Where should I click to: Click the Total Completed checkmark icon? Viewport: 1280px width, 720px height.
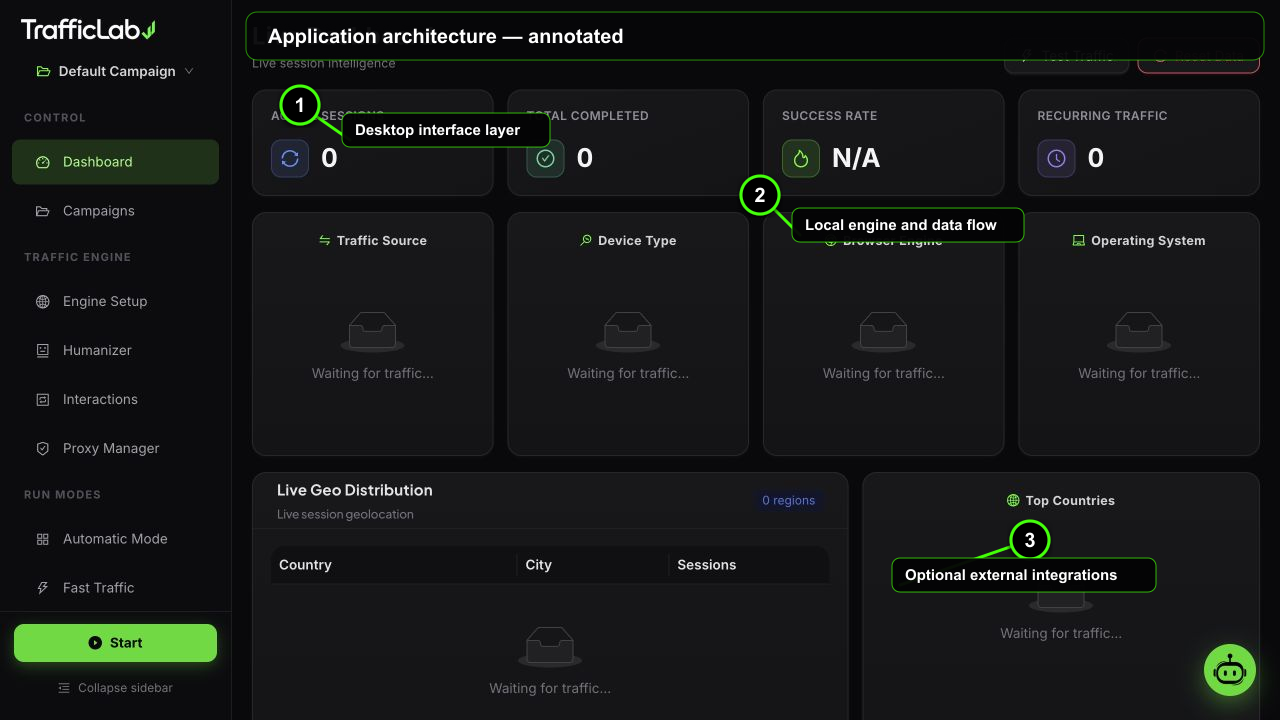click(545, 158)
